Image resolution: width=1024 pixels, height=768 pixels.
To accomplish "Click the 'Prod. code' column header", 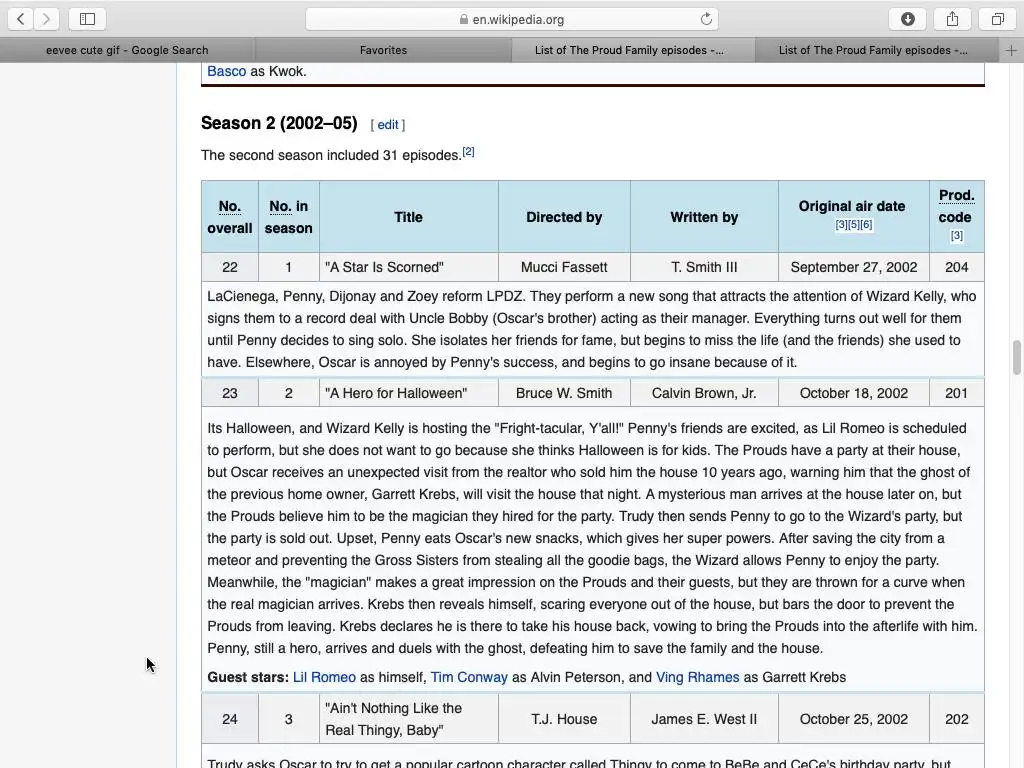I will point(956,217).
